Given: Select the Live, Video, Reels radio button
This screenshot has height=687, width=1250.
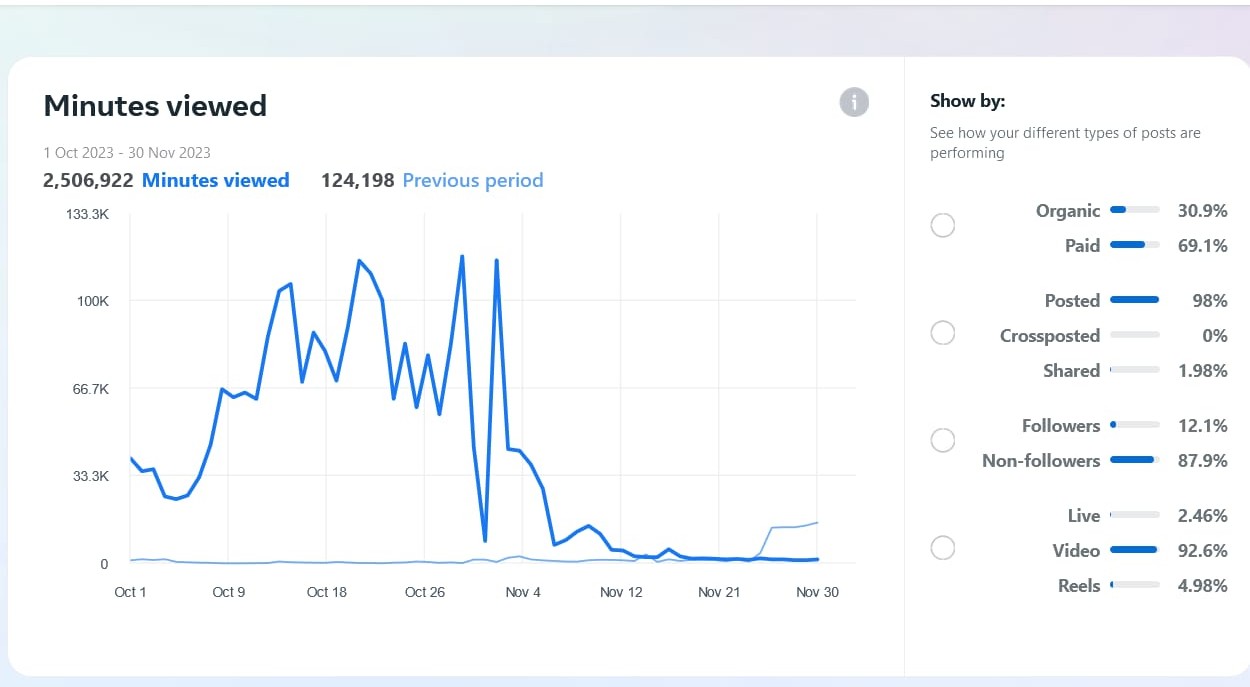Looking at the screenshot, I should pyautogui.click(x=942, y=548).
